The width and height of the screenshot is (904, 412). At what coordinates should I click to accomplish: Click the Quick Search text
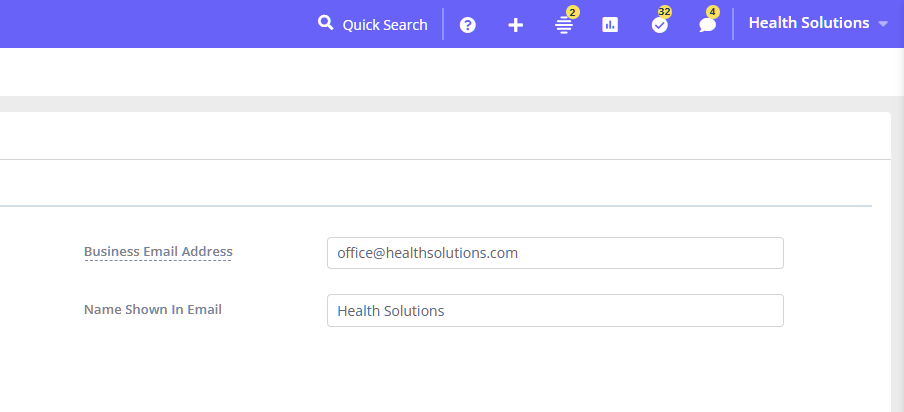click(385, 24)
